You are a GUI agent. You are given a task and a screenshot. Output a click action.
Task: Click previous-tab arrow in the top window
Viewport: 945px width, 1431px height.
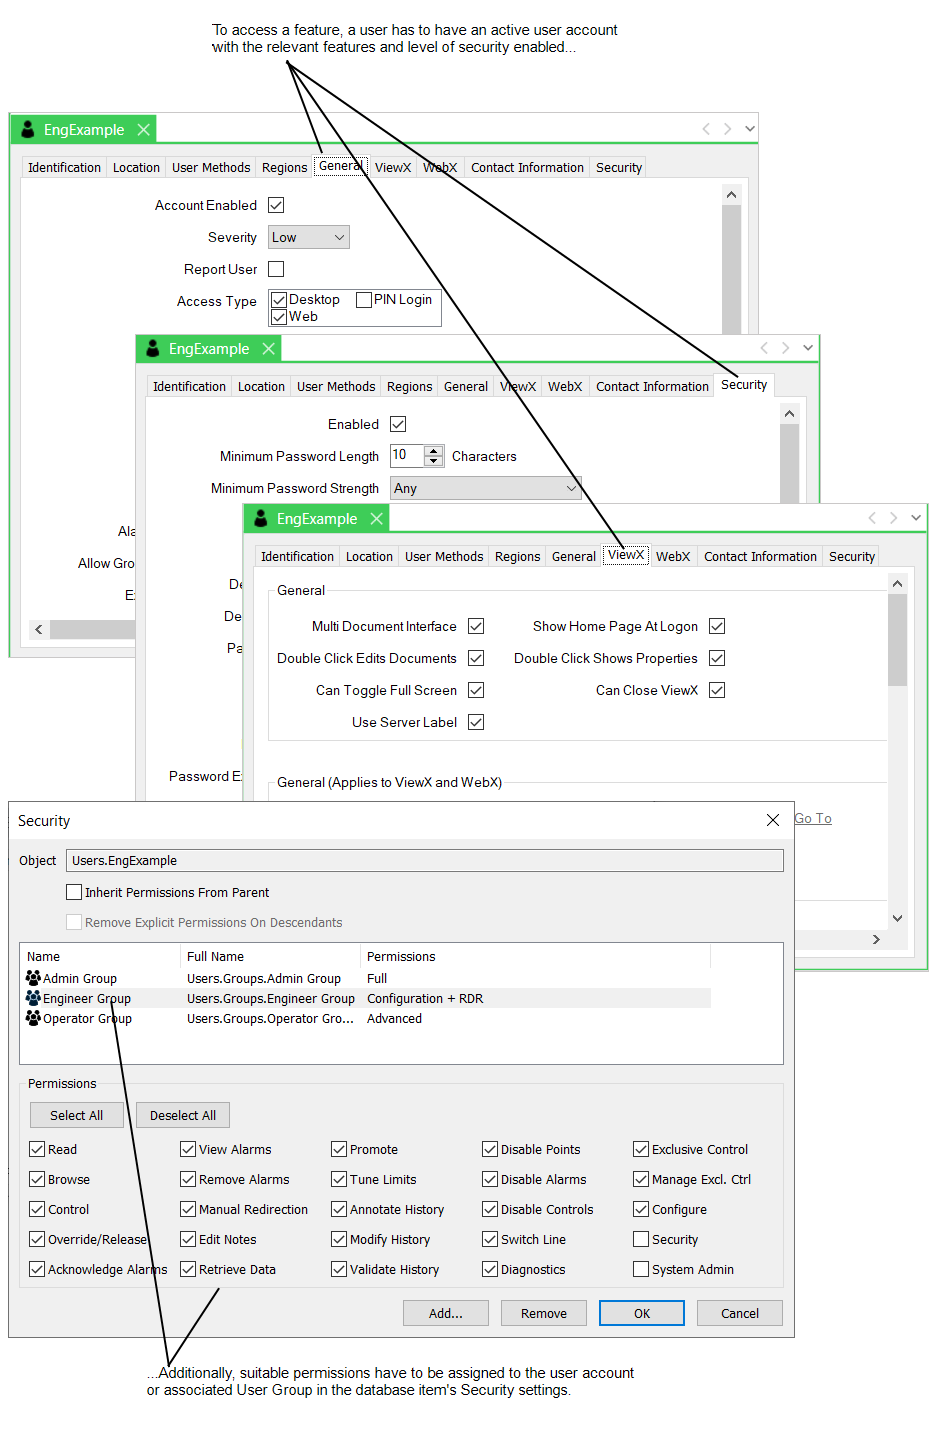[x=706, y=129]
